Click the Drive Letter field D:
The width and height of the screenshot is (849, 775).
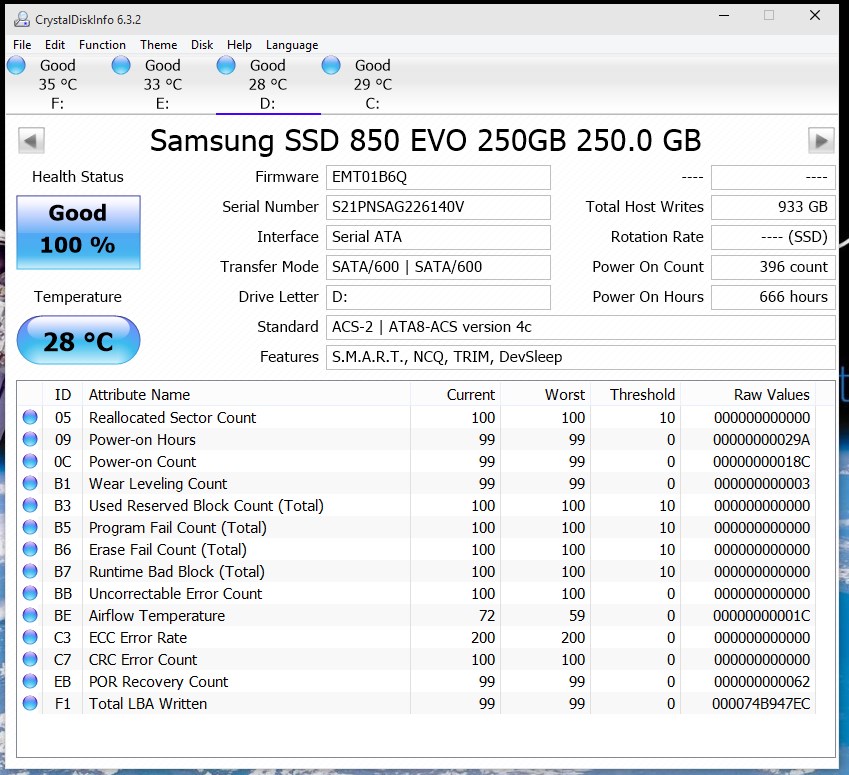[438, 297]
